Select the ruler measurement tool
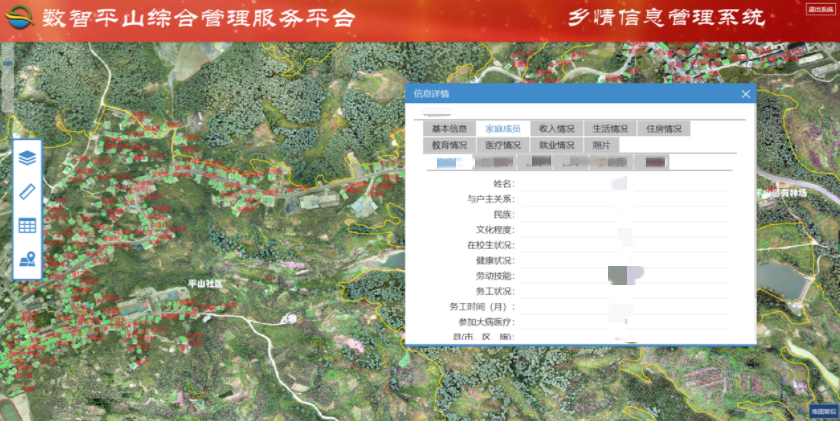This screenshot has width=840, height=421. tap(27, 191)
